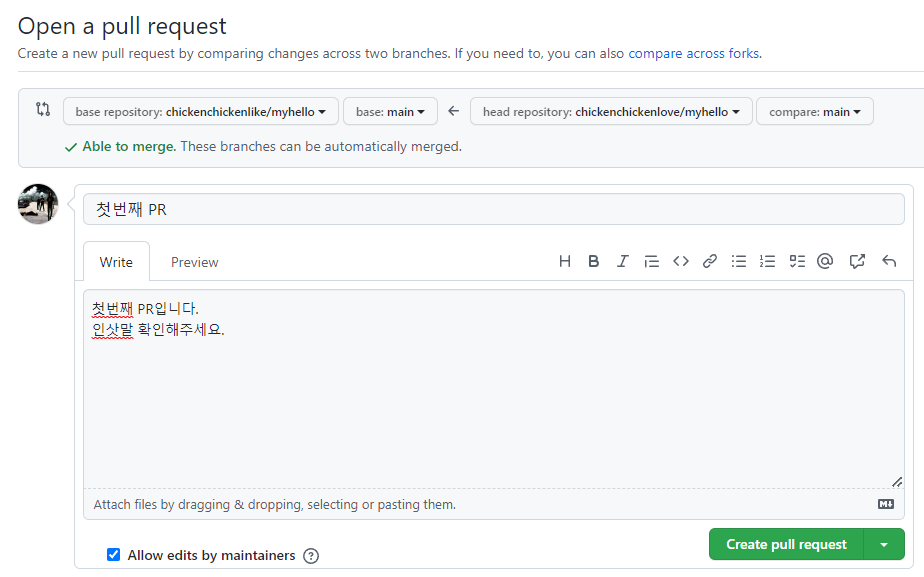The height and width of the screenshot is (577, 924).
Task: Click into the description text area
Action: (494, 389)
